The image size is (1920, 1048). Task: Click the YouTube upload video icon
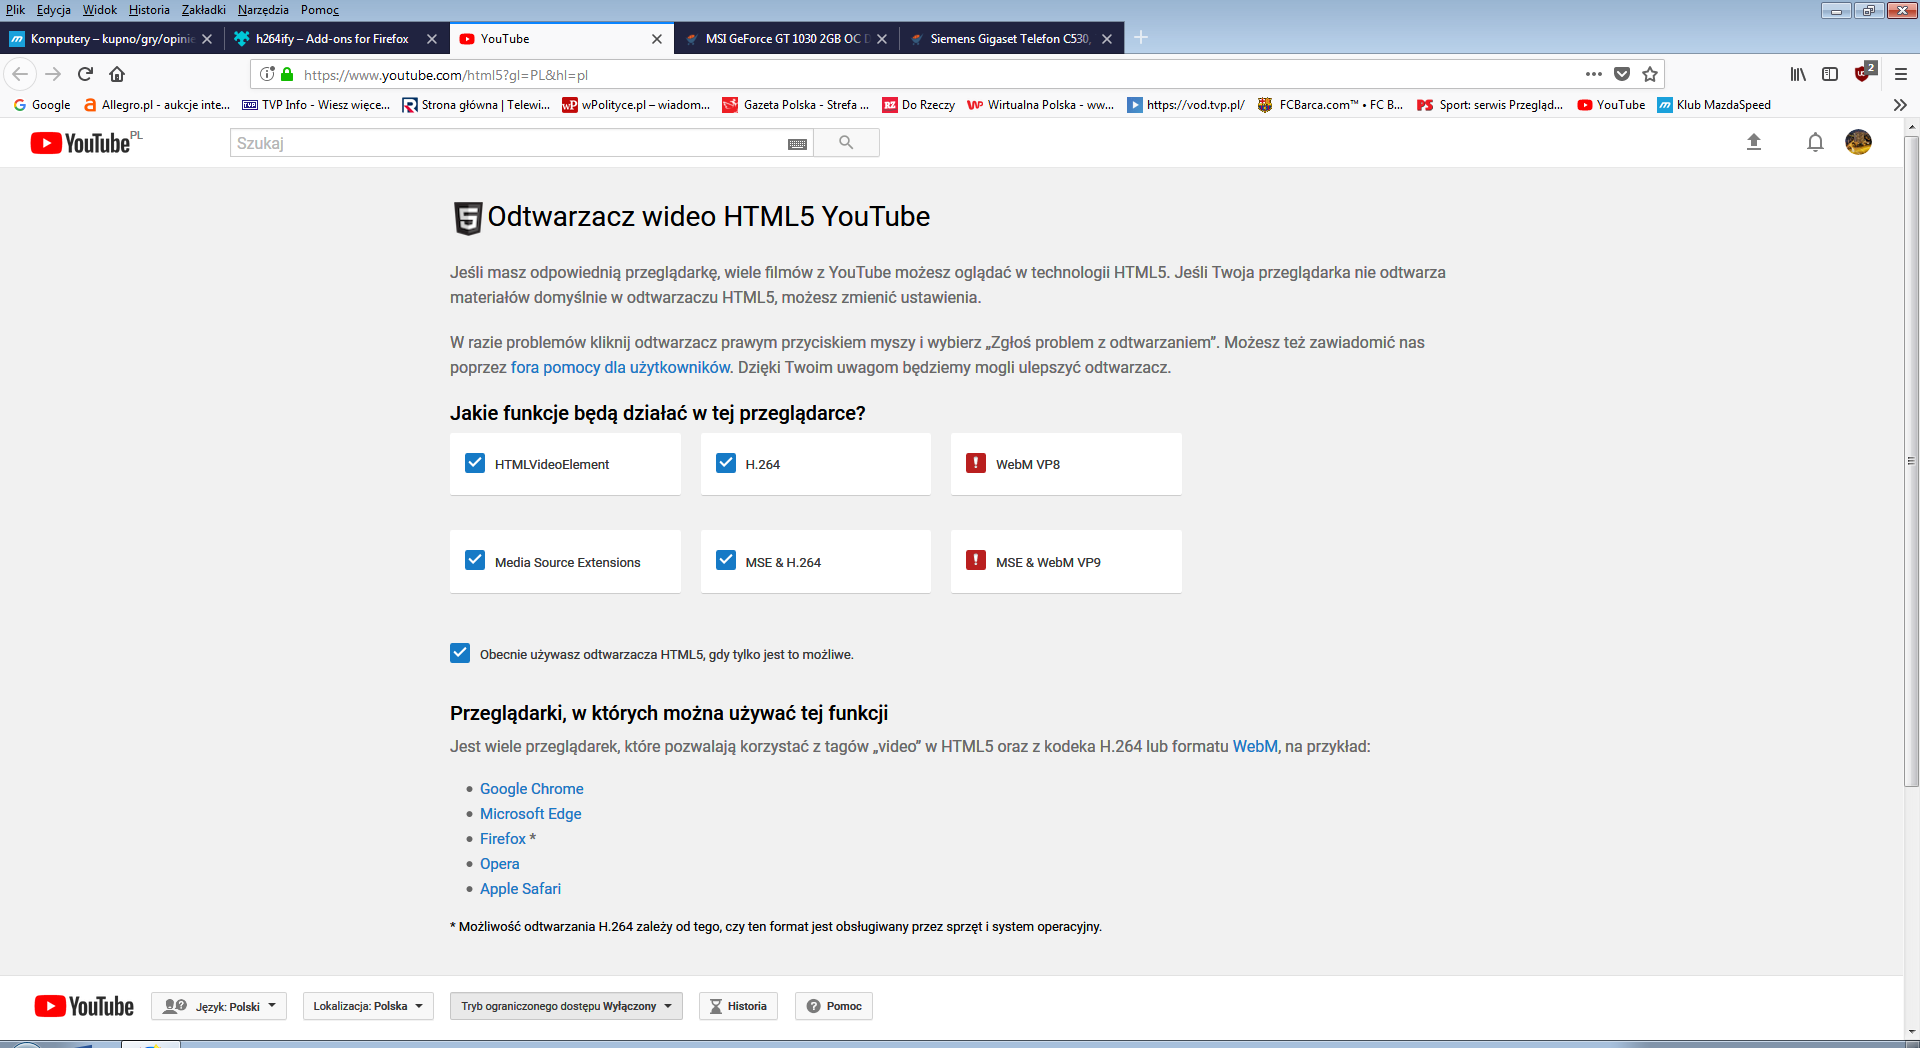(1753, 143)
